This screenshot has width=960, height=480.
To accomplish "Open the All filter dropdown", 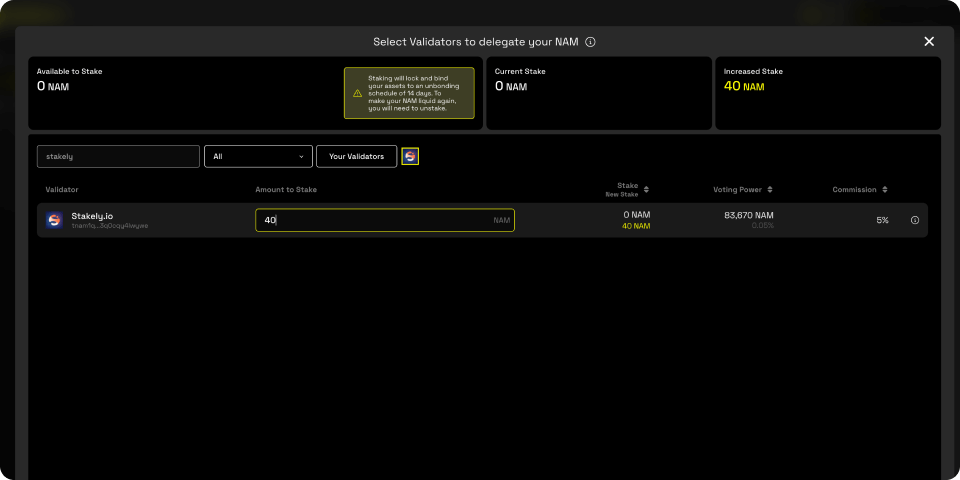I will pyautogui.click(x=258, y=156).
